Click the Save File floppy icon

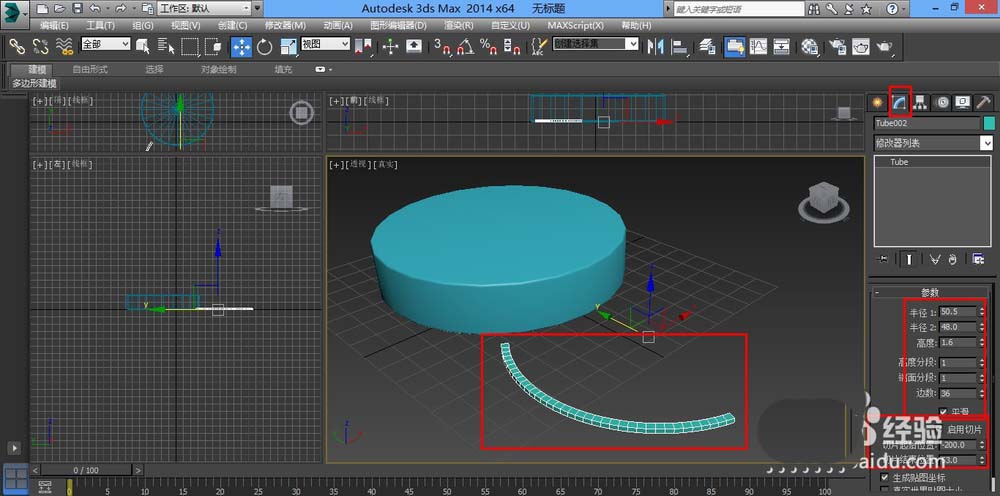tap(77, 9)
